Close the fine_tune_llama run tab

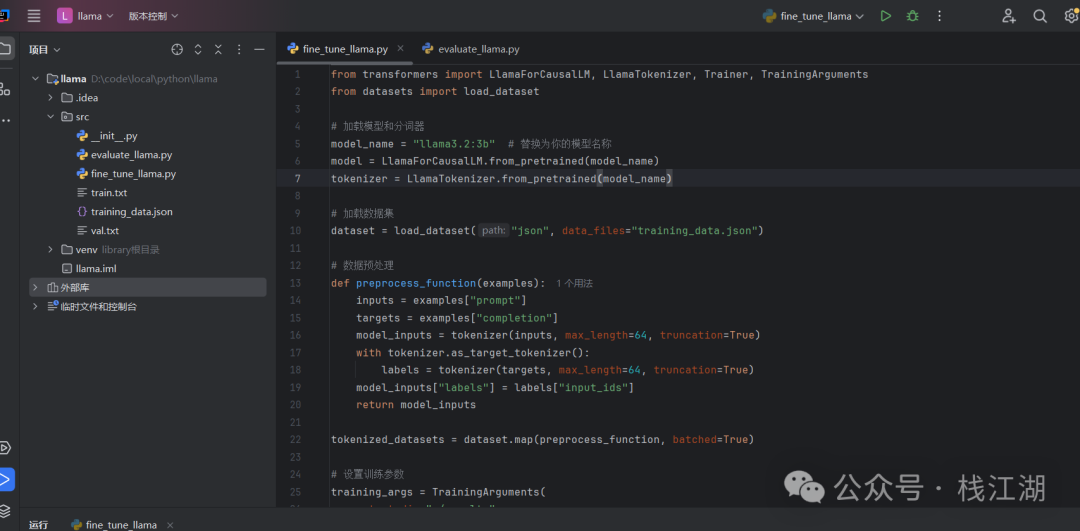point(169,525)
